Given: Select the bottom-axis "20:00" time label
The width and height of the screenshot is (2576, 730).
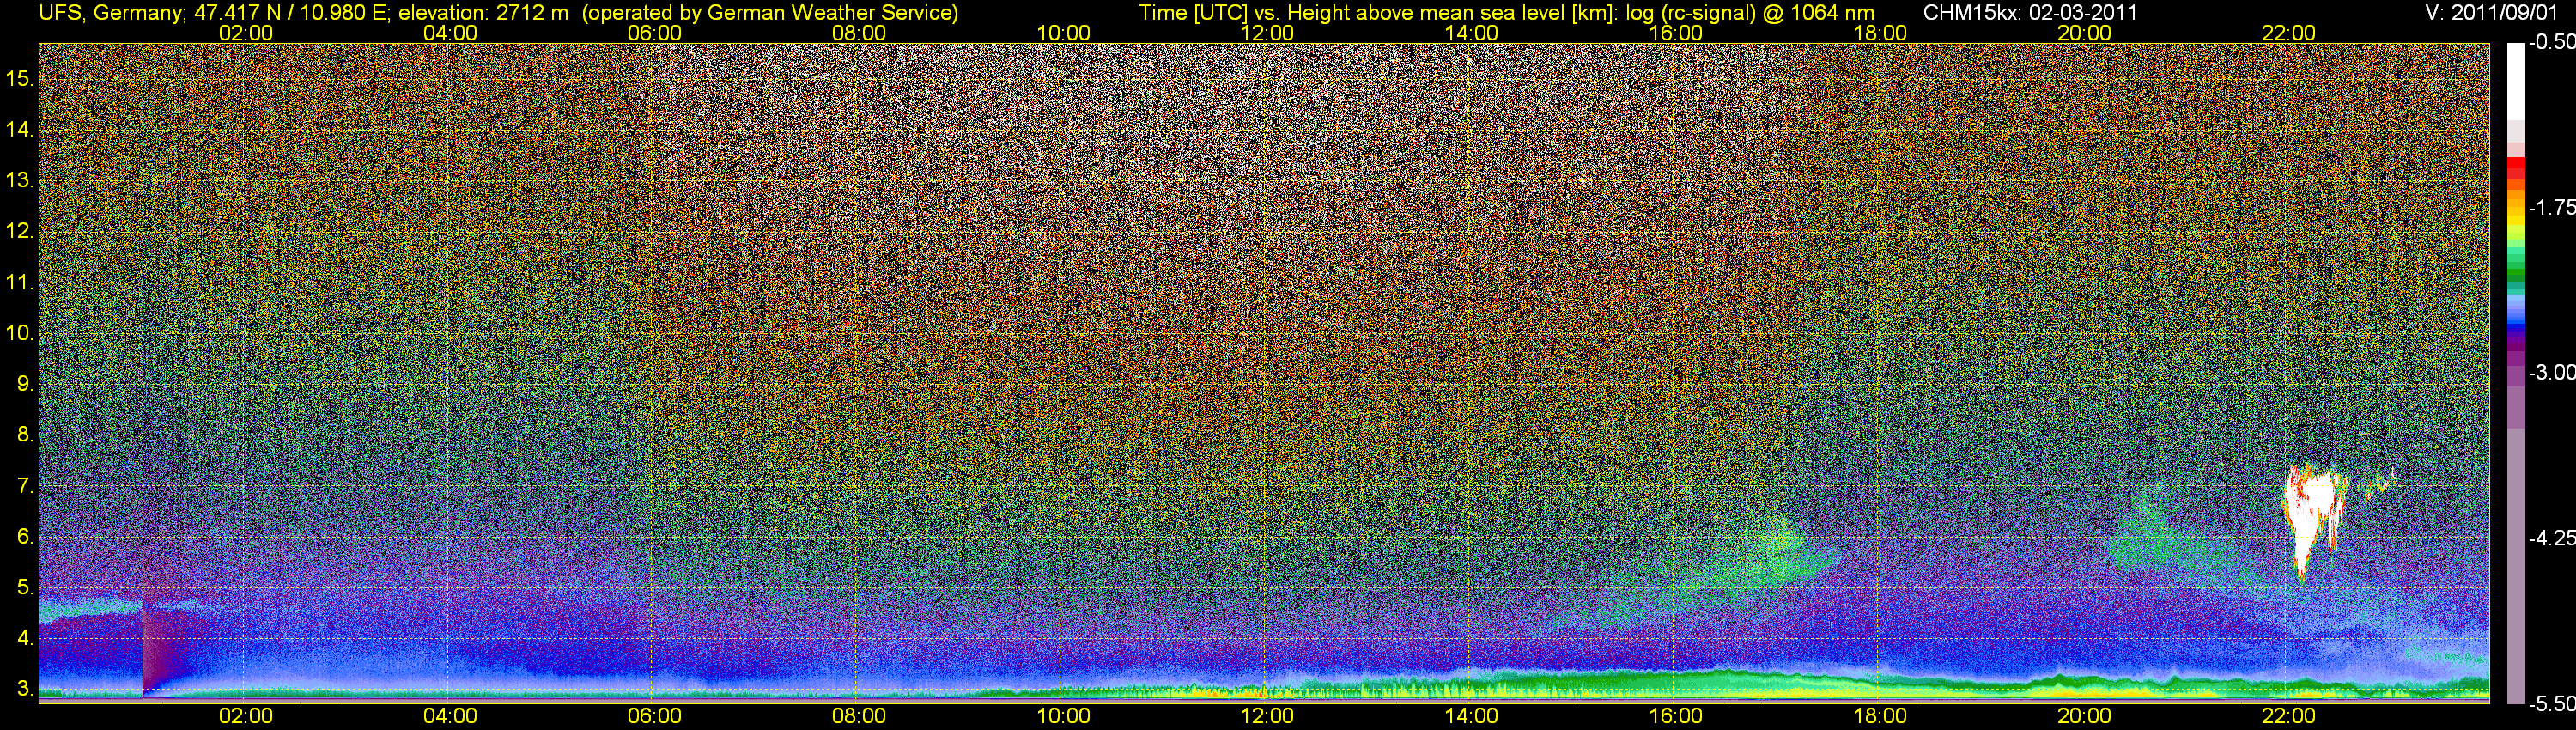Looking at the screenshot, I should tap(2084, 716).
